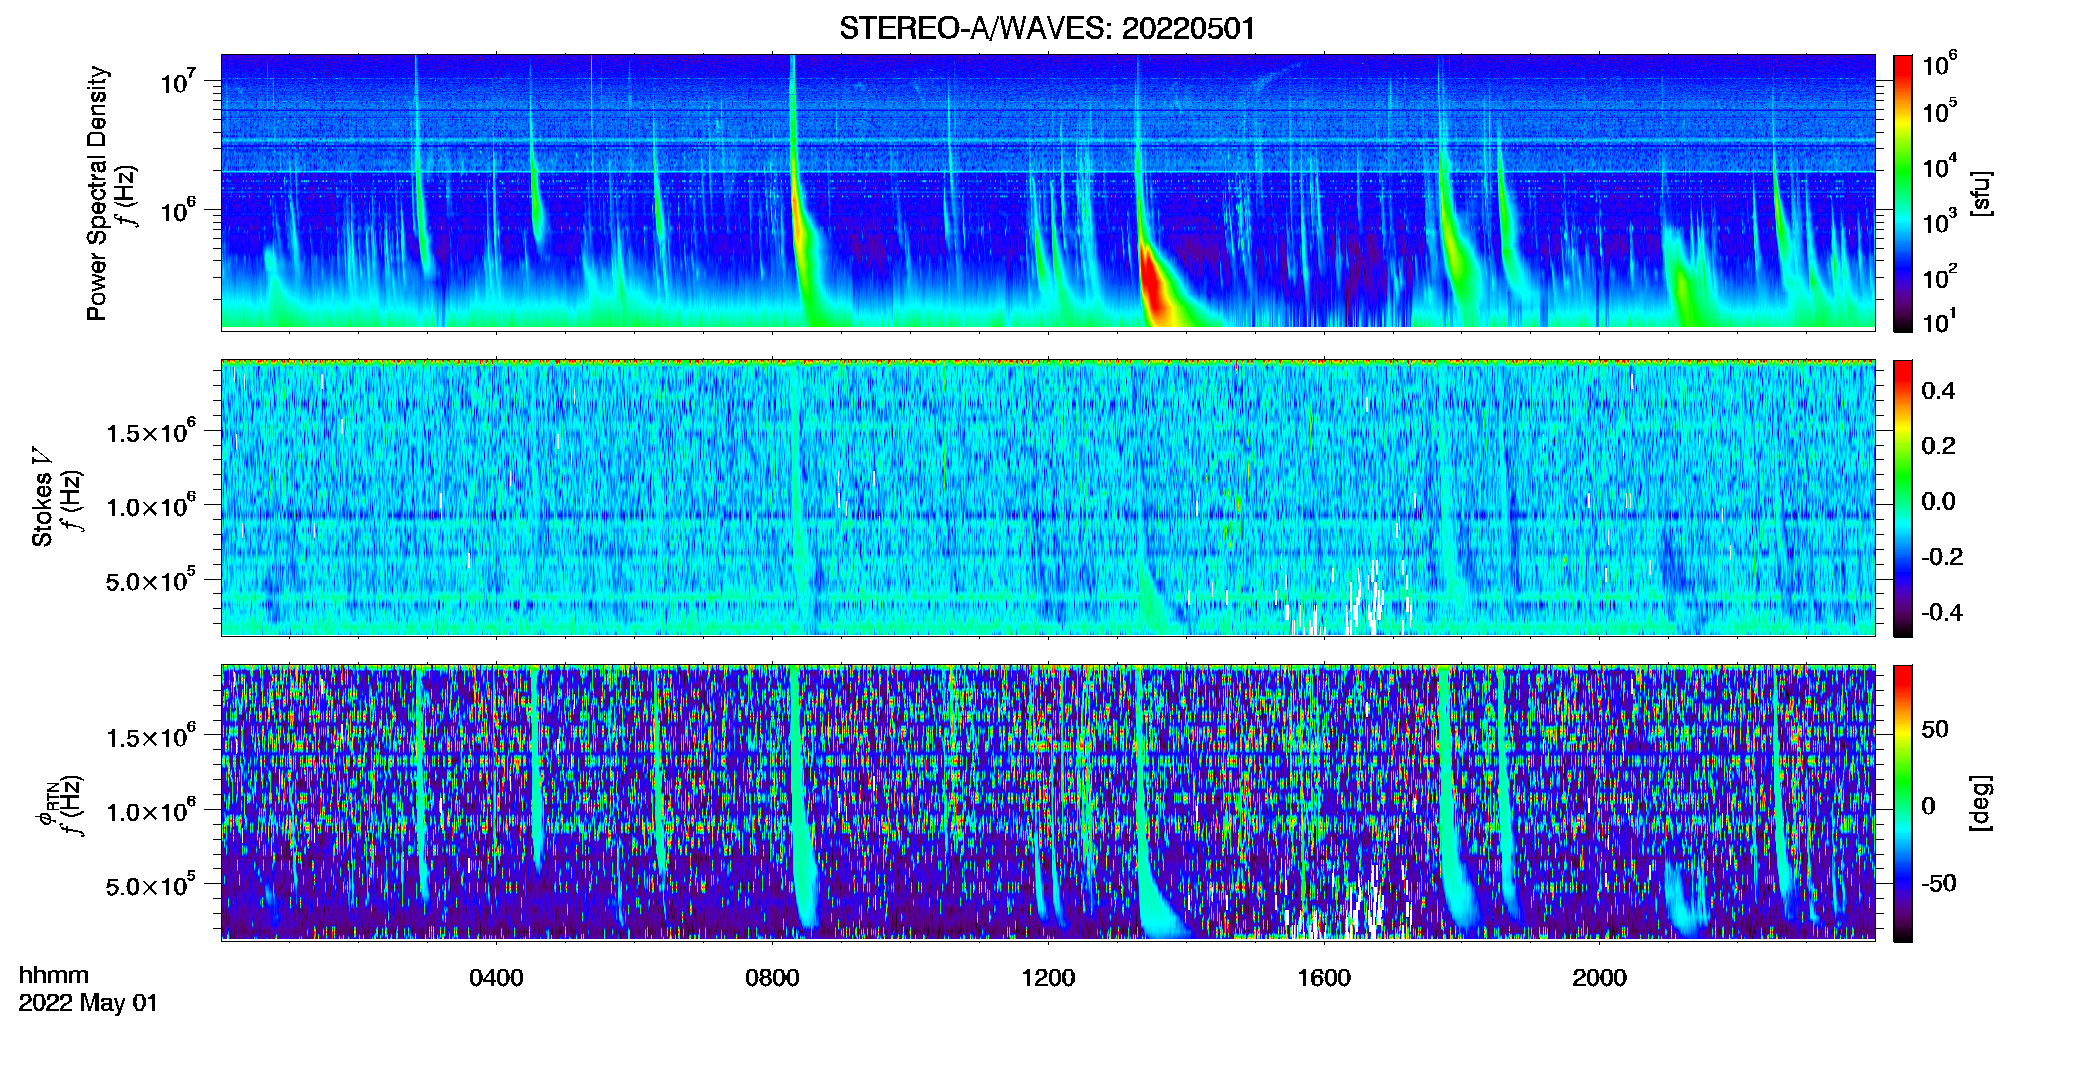Image resolution: width=2096 pixels, height=1080 pixels.
Task: Click the -50 label on the degree colorbar
Action: tap(1939, 883)
